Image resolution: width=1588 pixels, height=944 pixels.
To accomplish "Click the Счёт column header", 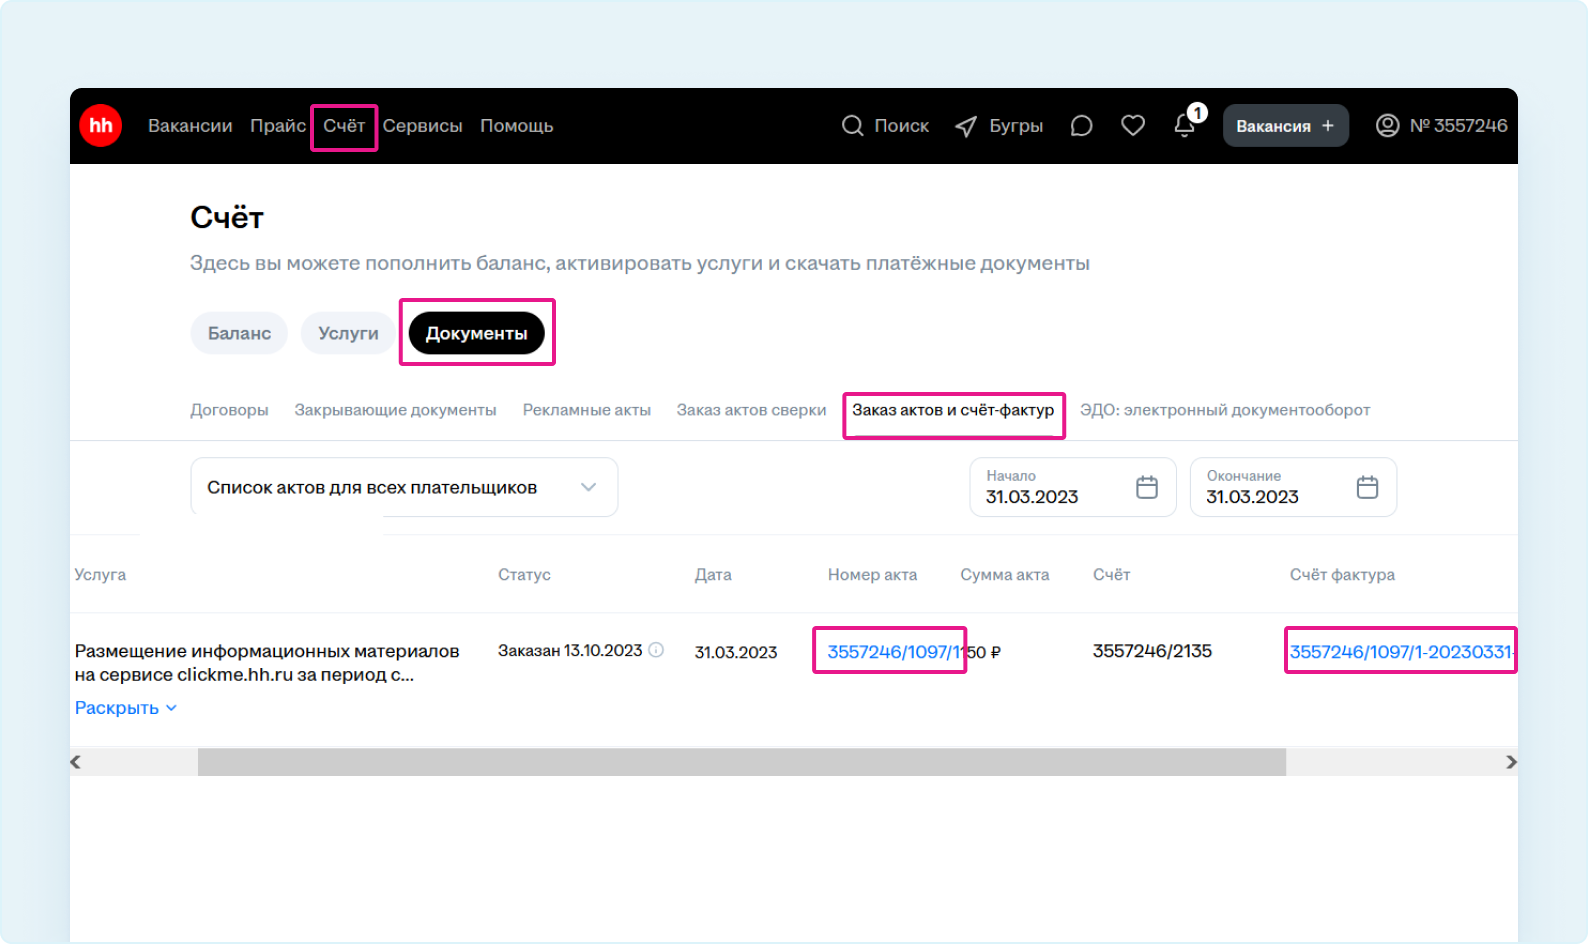I will pos(1111,575).
